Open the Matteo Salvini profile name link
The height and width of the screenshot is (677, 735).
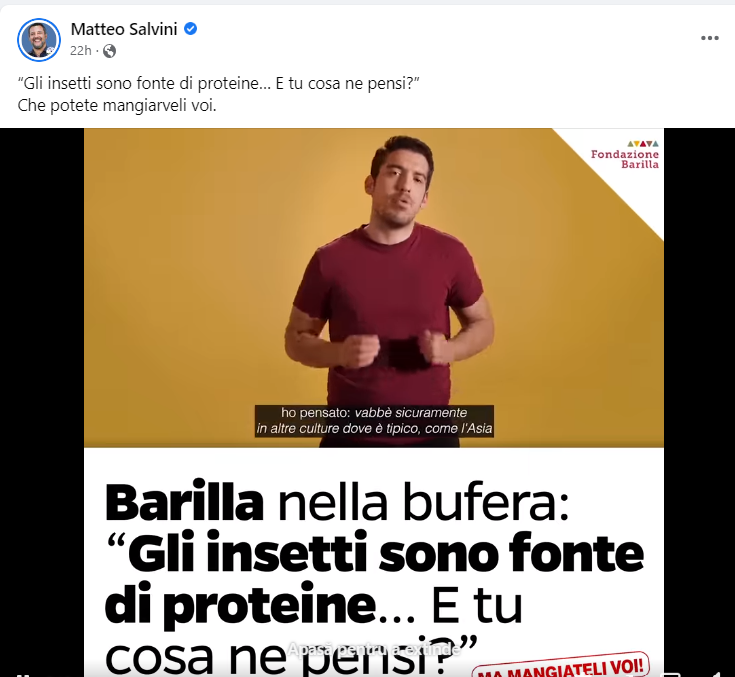124,29
